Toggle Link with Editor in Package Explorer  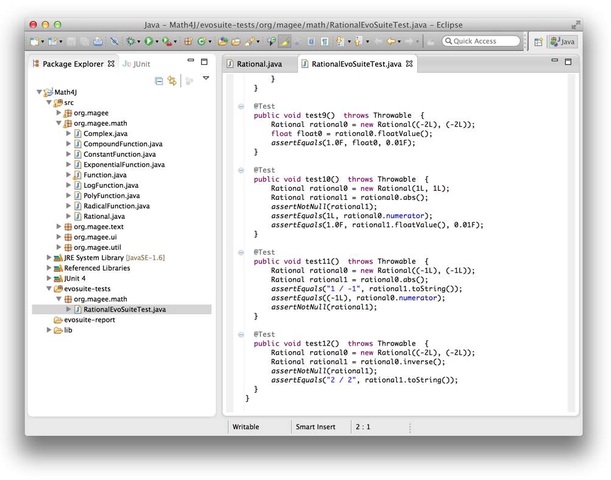click(171, 81)
